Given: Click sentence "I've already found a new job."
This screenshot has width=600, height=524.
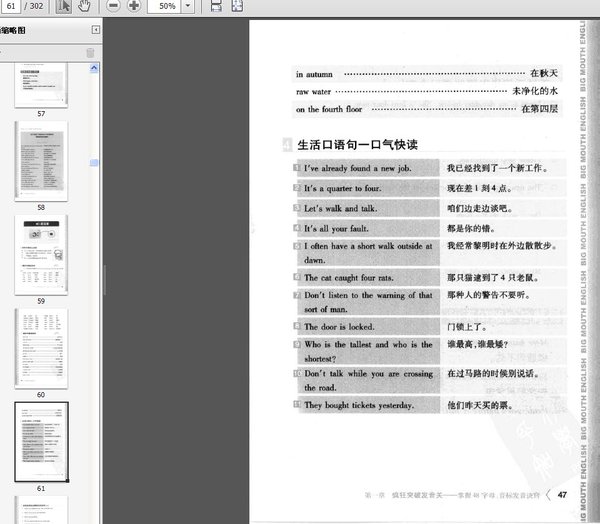Looking at the screenshot, I should (357, 168).
